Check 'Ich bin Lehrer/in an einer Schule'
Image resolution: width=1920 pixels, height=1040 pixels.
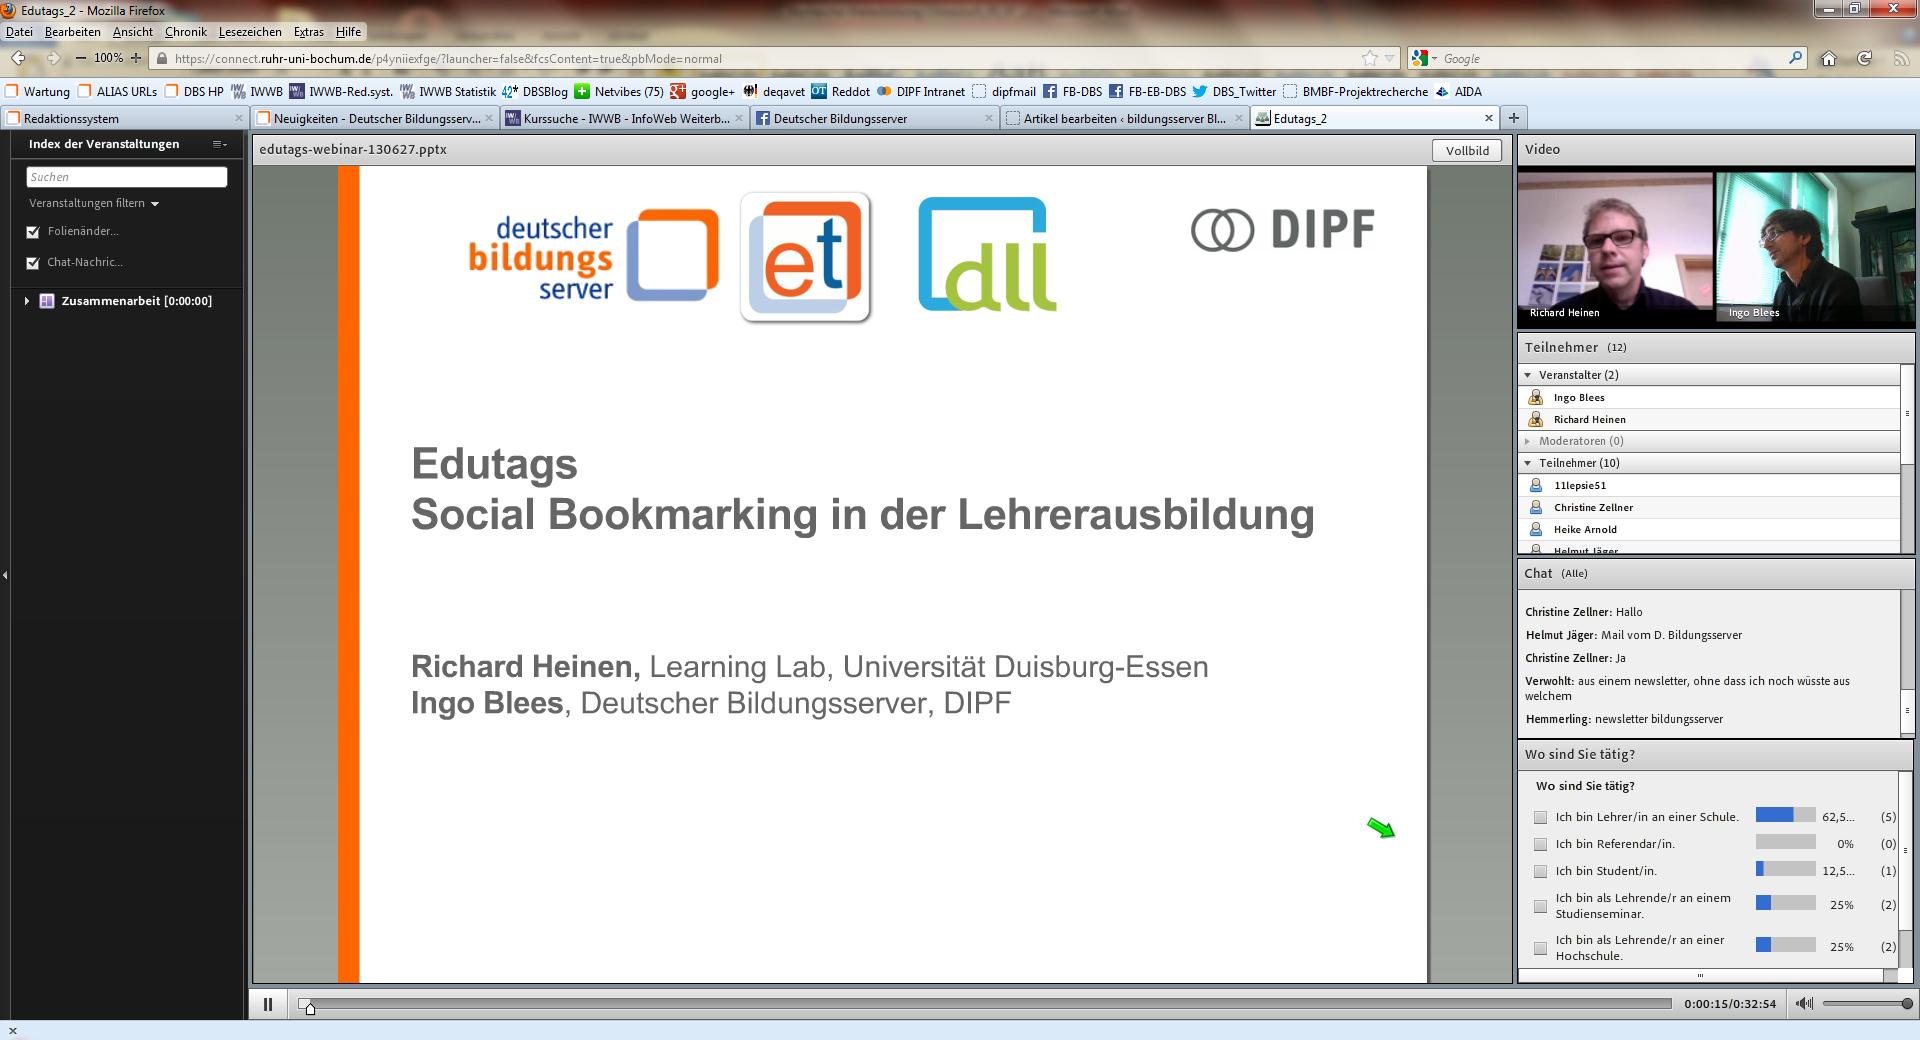(1540, 817)
